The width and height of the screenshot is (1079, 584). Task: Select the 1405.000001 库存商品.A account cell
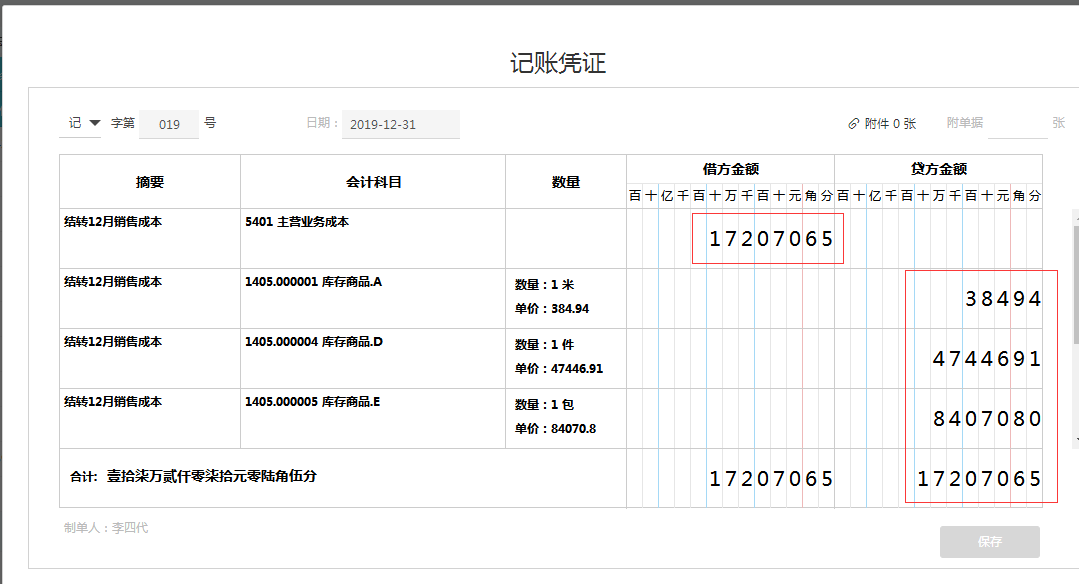[x=373, y=299]
